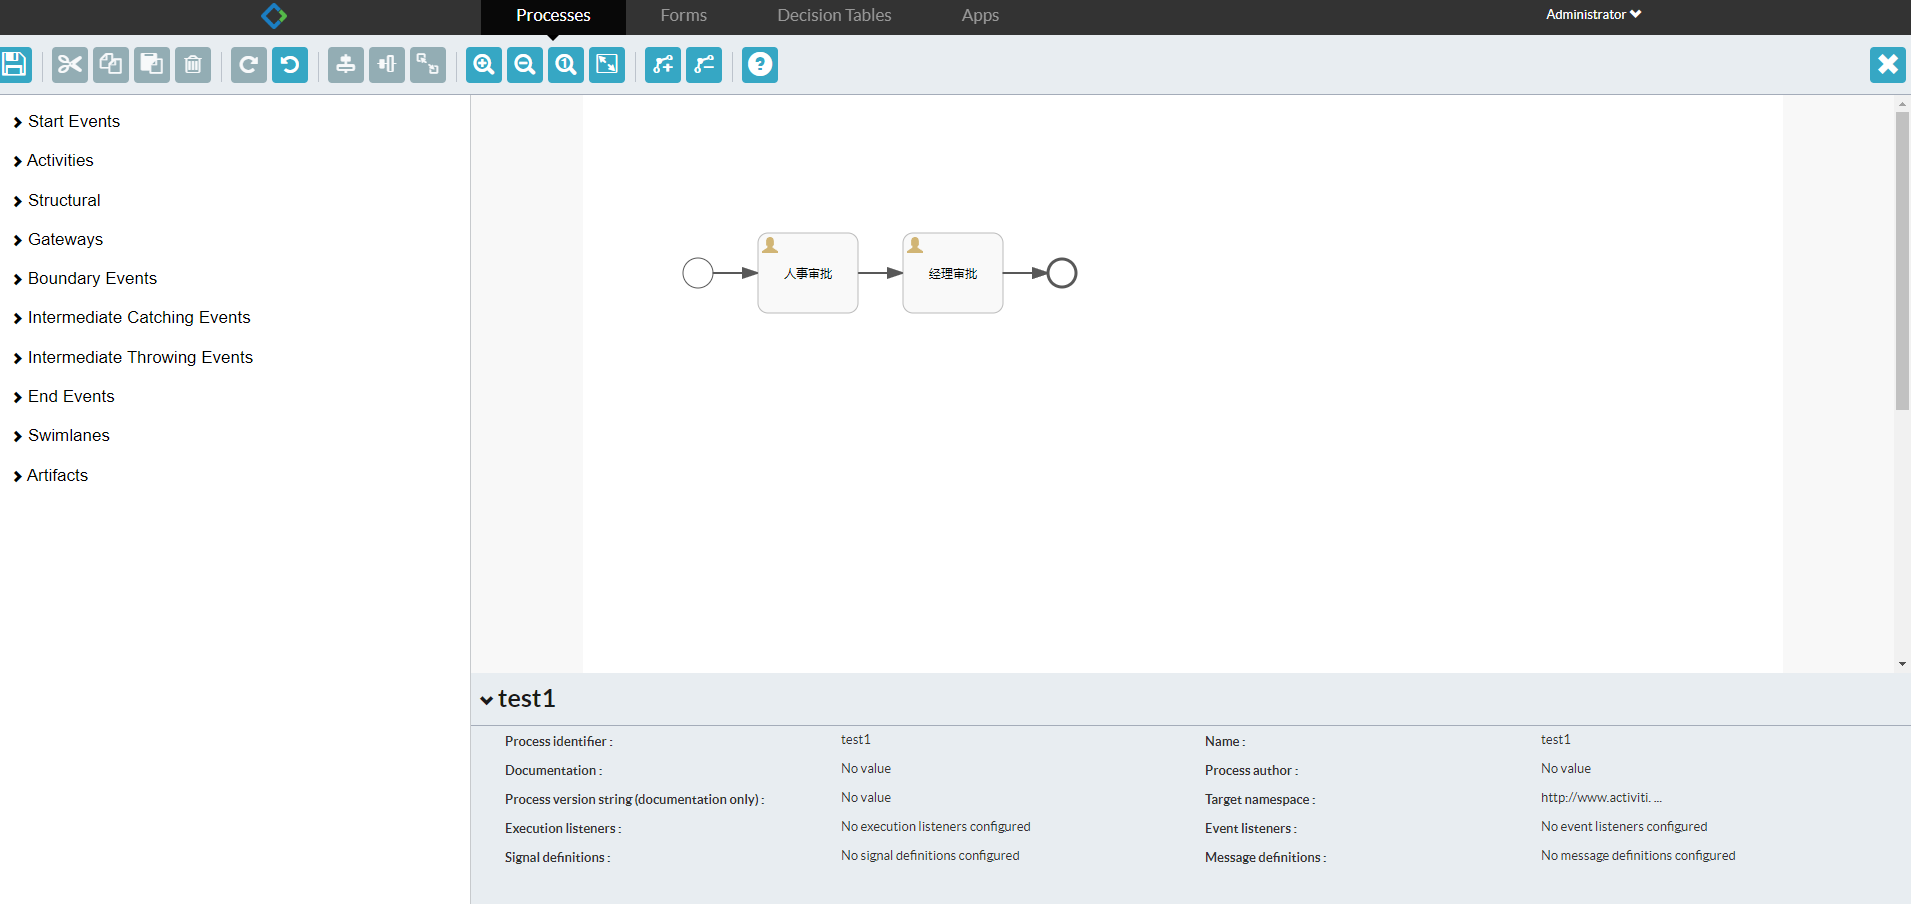
Task: Click the canvas vertical scrollbar thumb
Action: (1902, 260)
